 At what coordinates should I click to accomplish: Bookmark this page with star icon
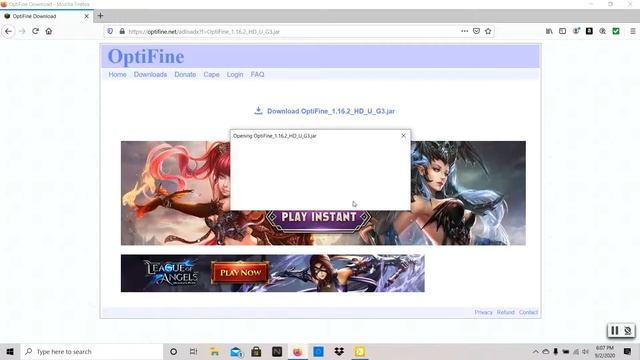pyautogui.click(x=488, y=31)
